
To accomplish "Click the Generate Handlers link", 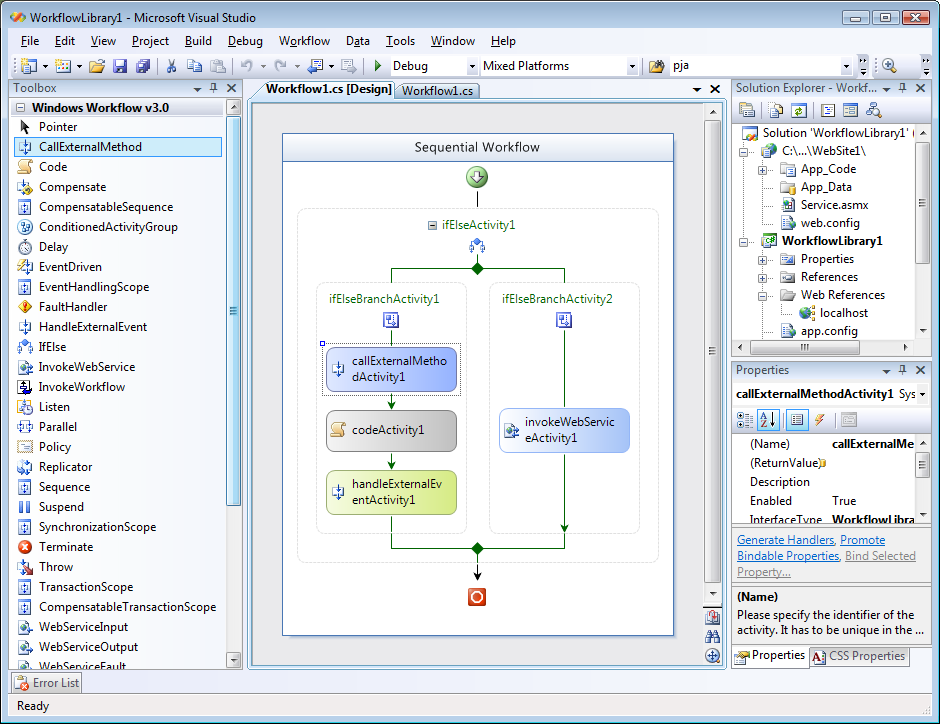I will coord(785,540).
